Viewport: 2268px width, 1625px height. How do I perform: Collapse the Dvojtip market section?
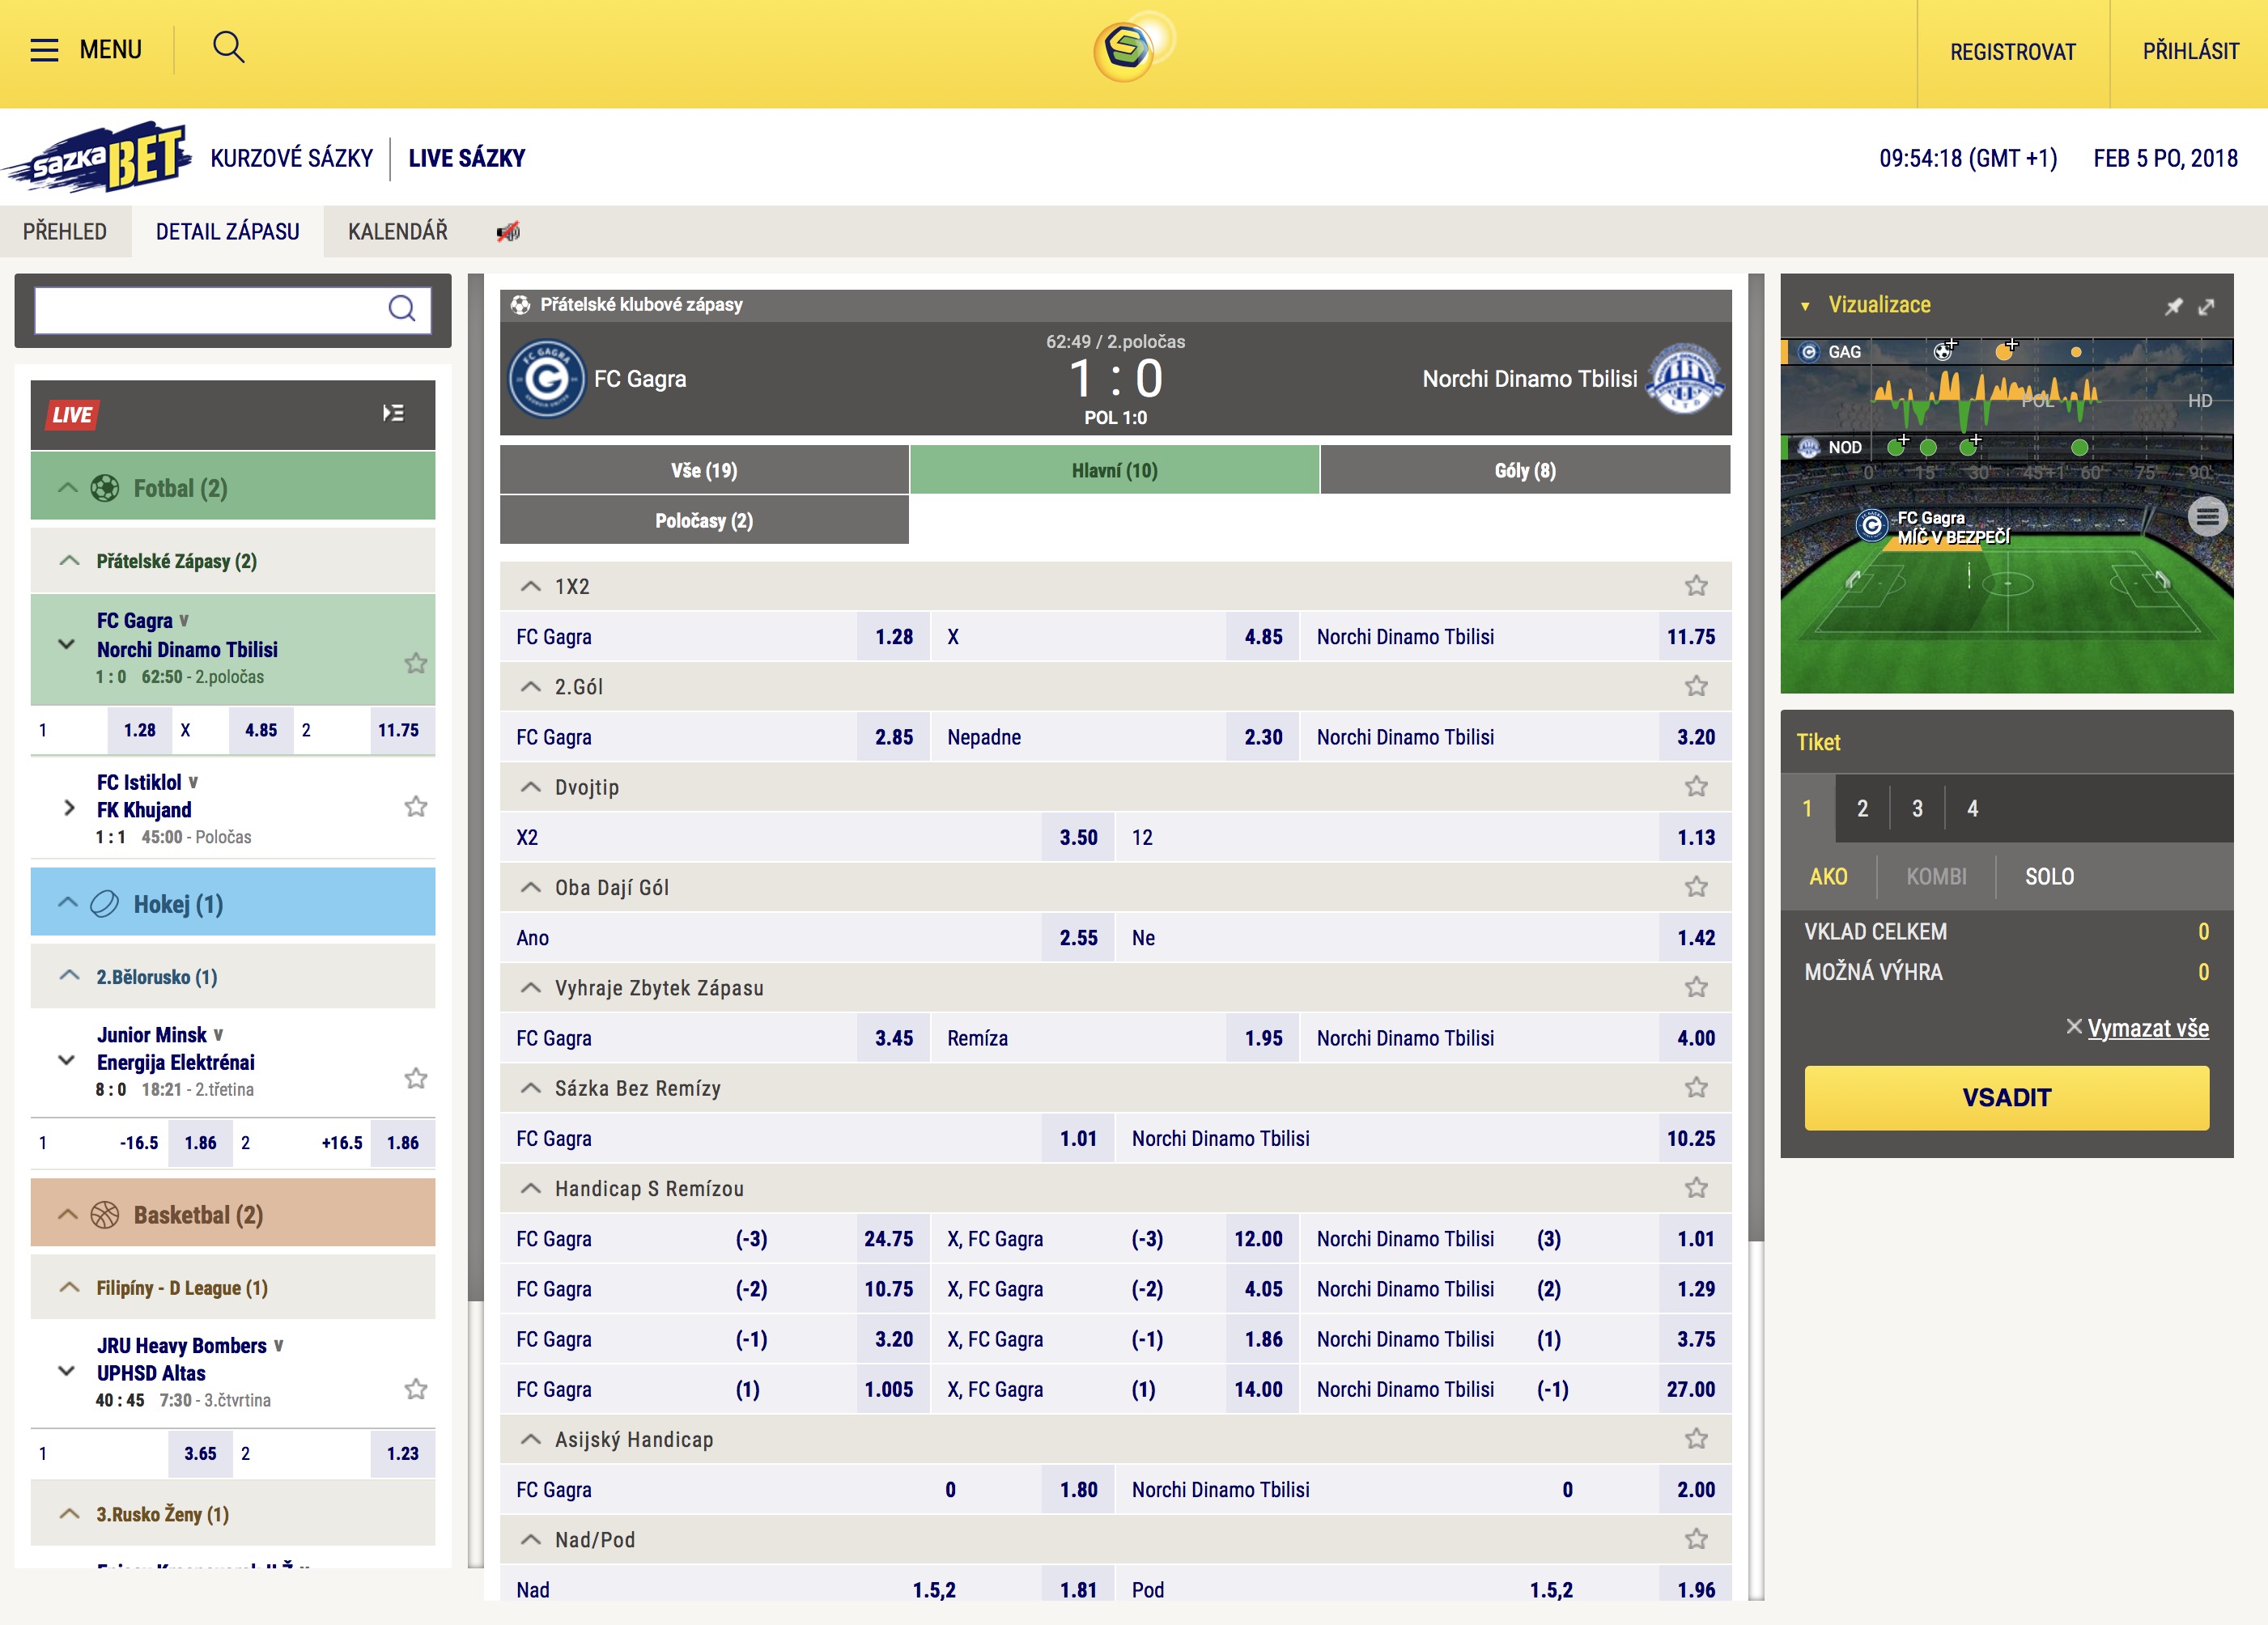tap(531, 787)
